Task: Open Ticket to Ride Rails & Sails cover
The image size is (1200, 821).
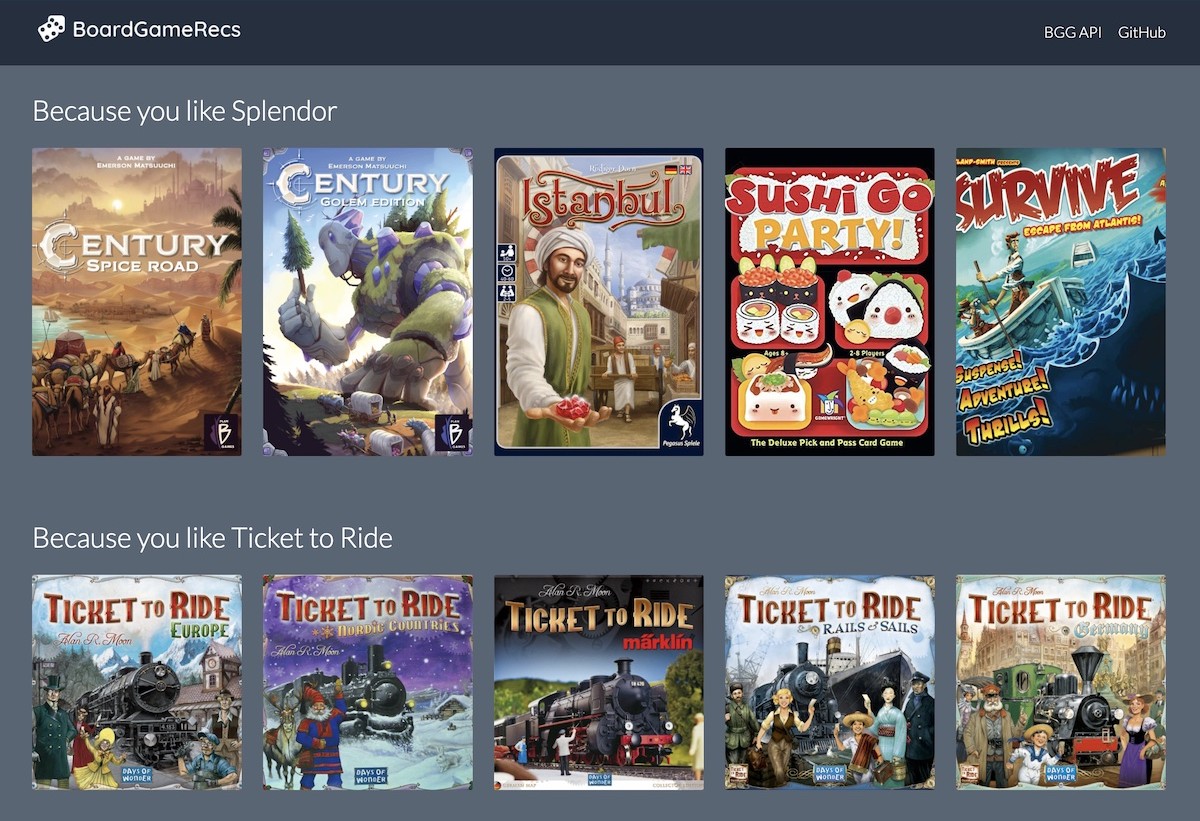Action: pyautogui.click(x=830, y=682)
